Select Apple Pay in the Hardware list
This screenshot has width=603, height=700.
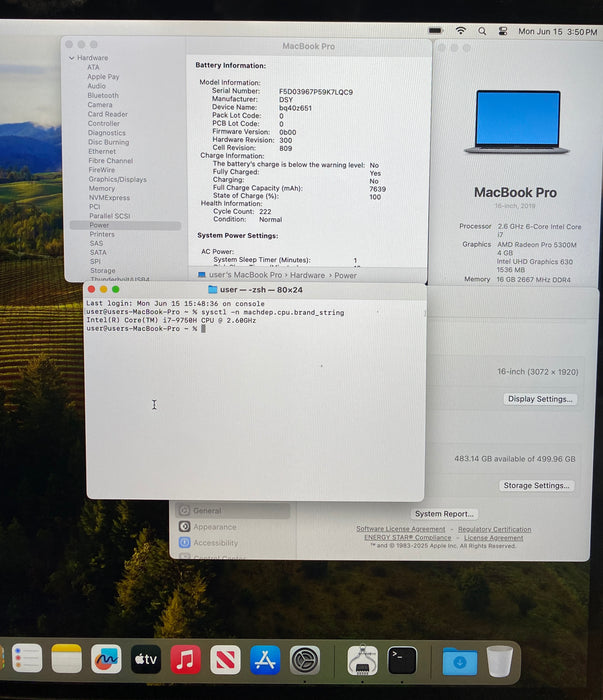click(x=103, y=76)
